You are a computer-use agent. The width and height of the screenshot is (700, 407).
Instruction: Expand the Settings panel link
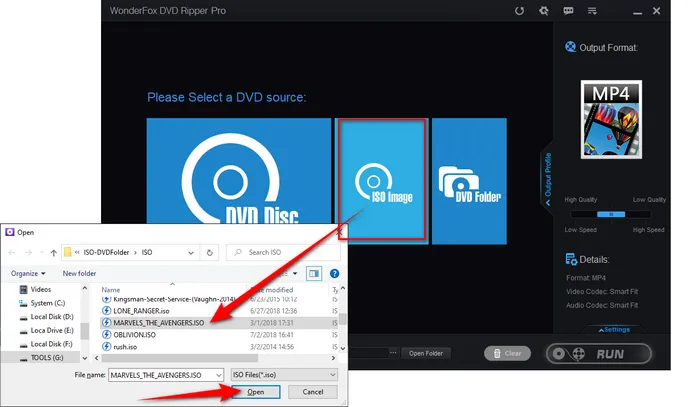point(614,329)
